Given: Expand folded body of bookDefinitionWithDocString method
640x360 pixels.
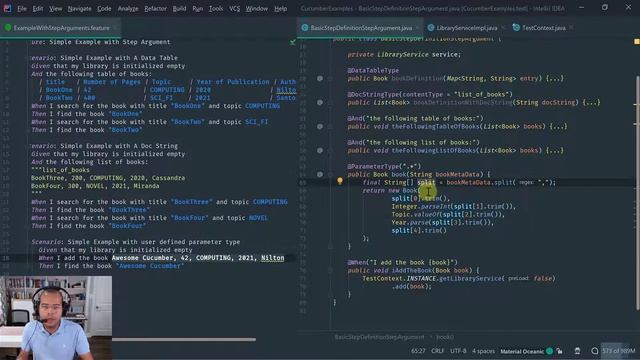Looking at the screenshot, I should 592,102.
